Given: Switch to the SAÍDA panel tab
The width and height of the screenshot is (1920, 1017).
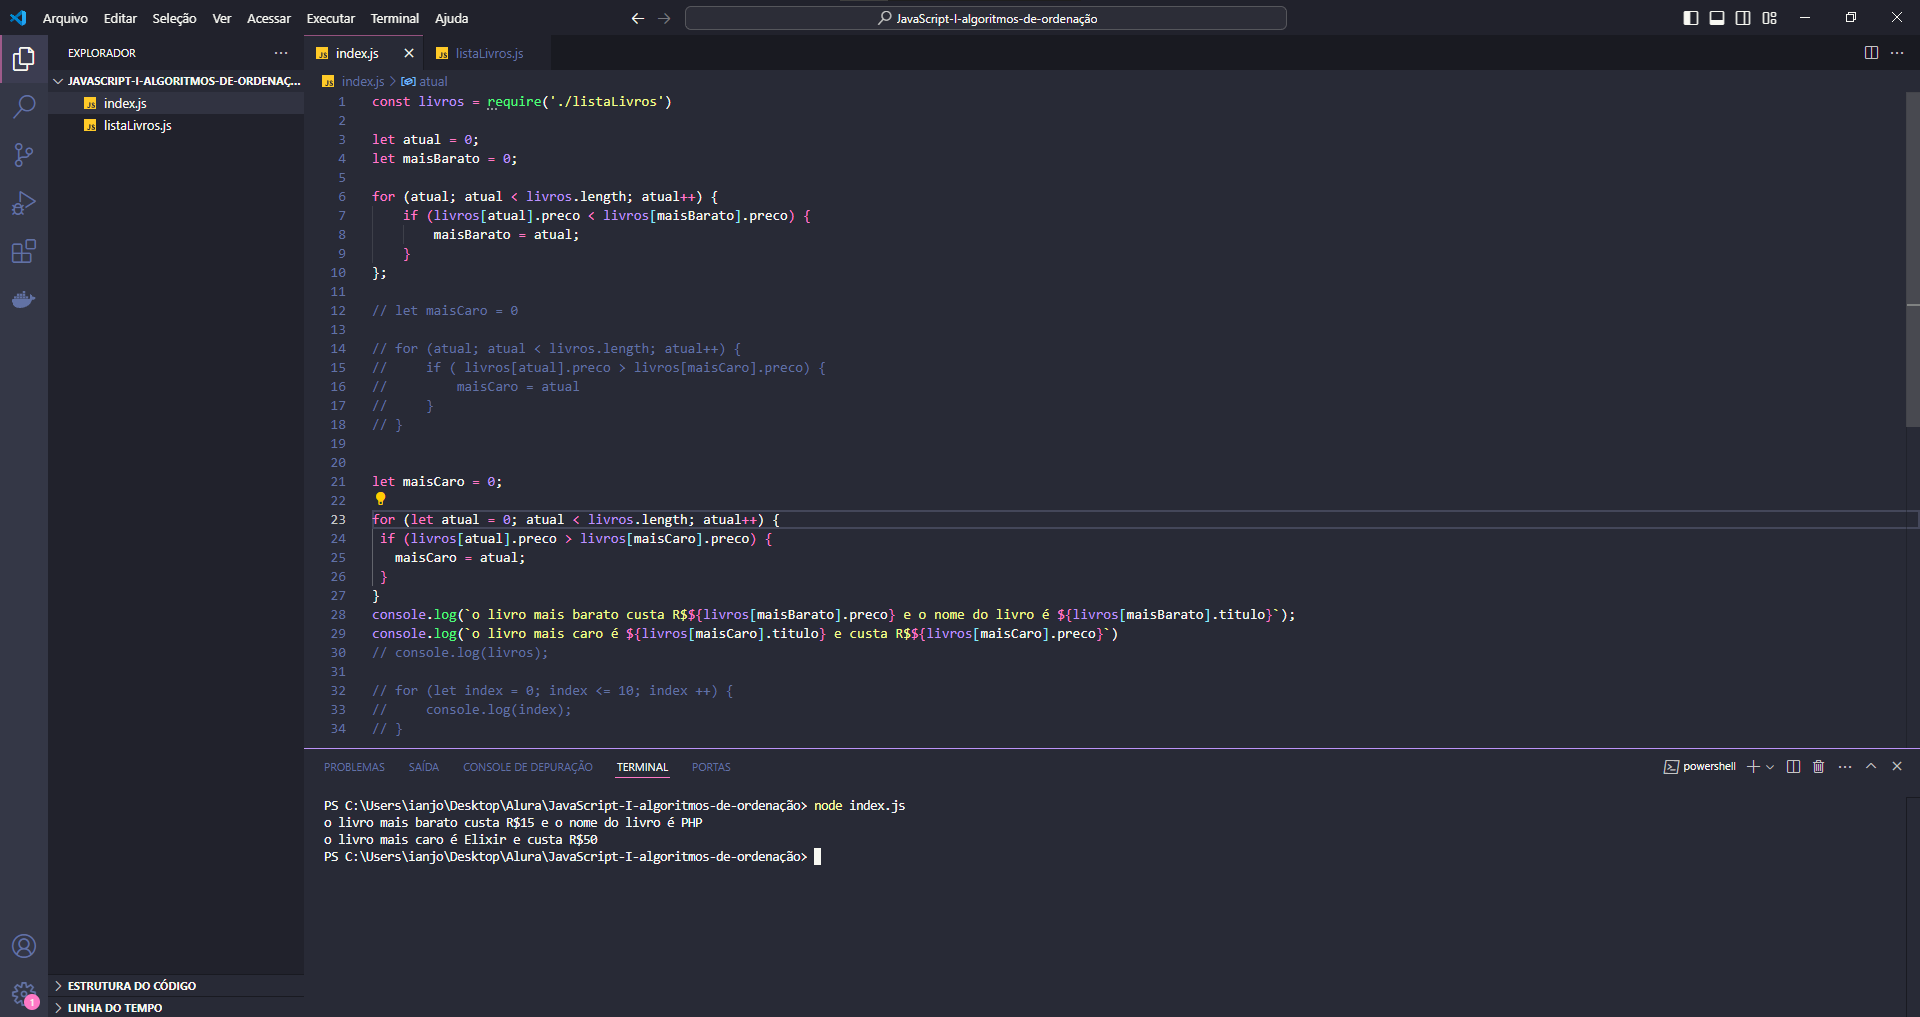Looking at the screenshot, I should pyautogui.click(x=424, y=767).
